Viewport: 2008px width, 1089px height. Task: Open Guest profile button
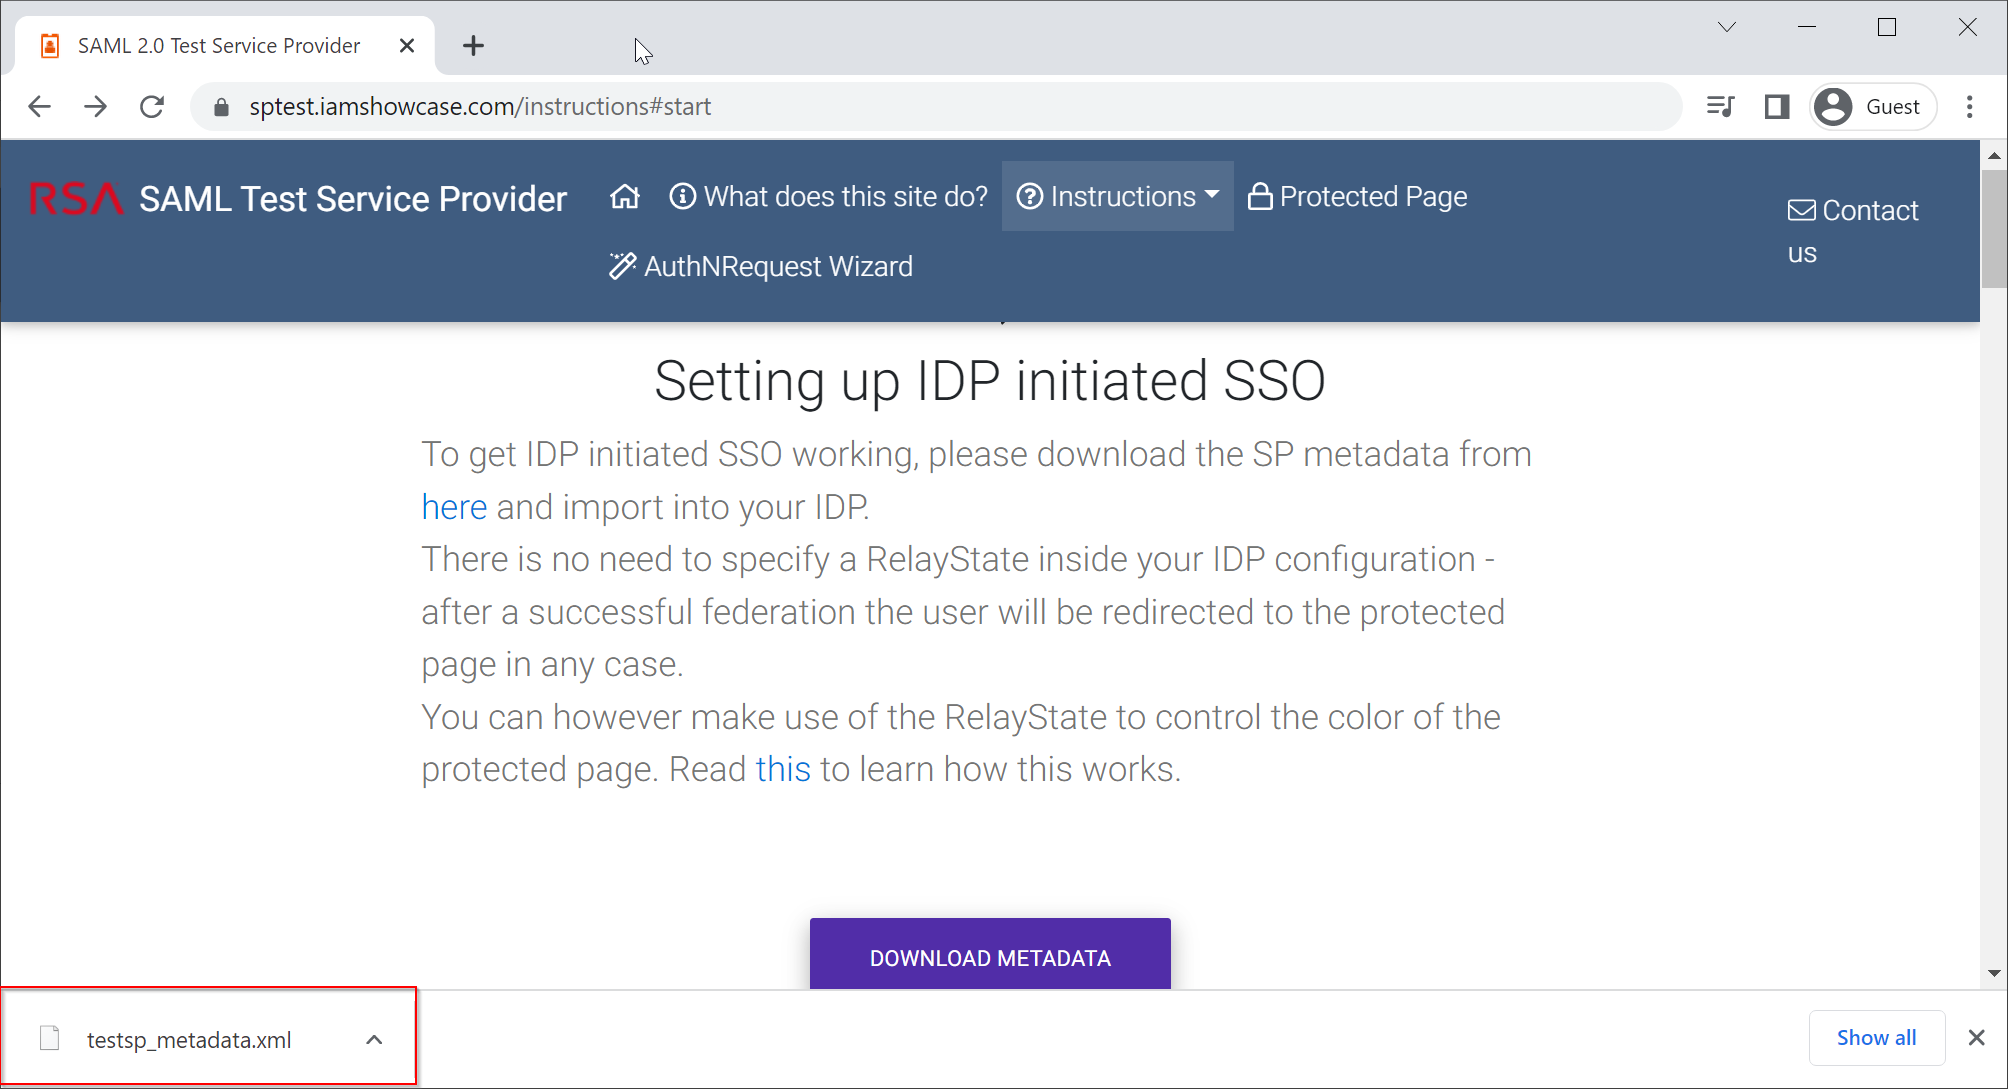coord(1873,107)
